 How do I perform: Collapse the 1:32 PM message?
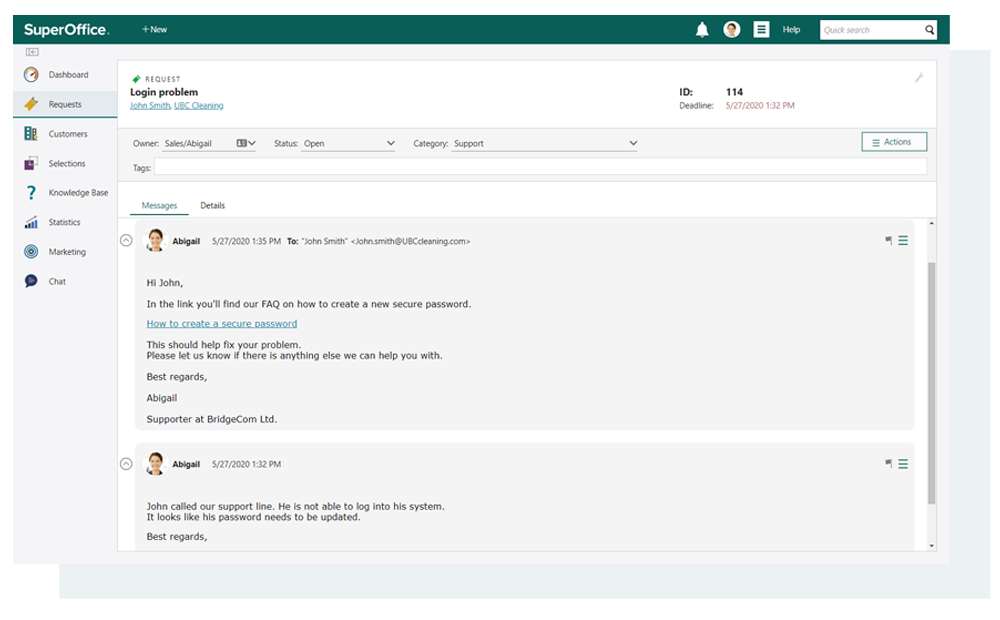pyautogui.click(x=126, y=464)
